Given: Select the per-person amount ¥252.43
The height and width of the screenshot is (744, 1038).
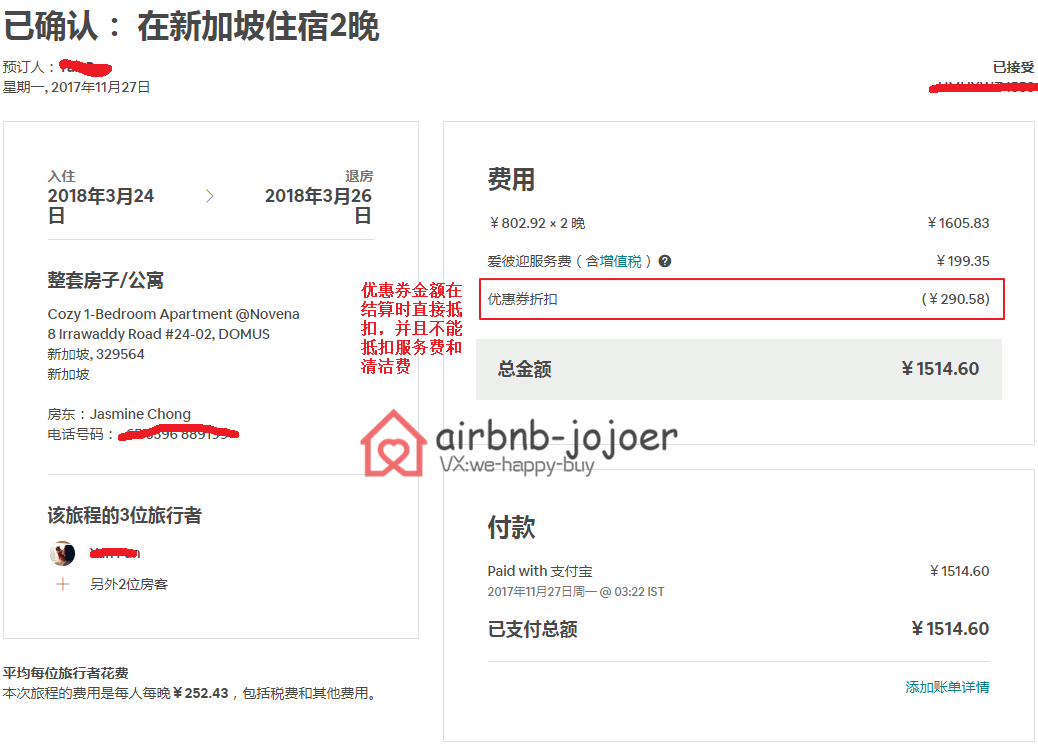Looking at the screenshot, I should tap(201, 693).
